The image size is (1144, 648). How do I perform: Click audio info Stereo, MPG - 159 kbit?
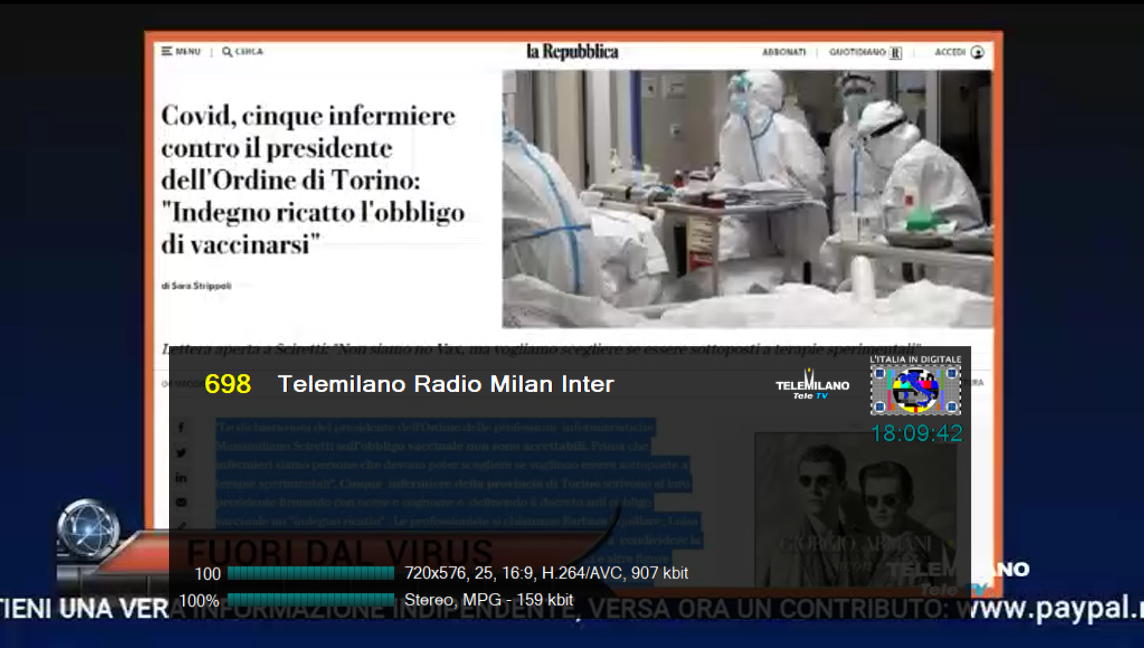click(489, 600)
